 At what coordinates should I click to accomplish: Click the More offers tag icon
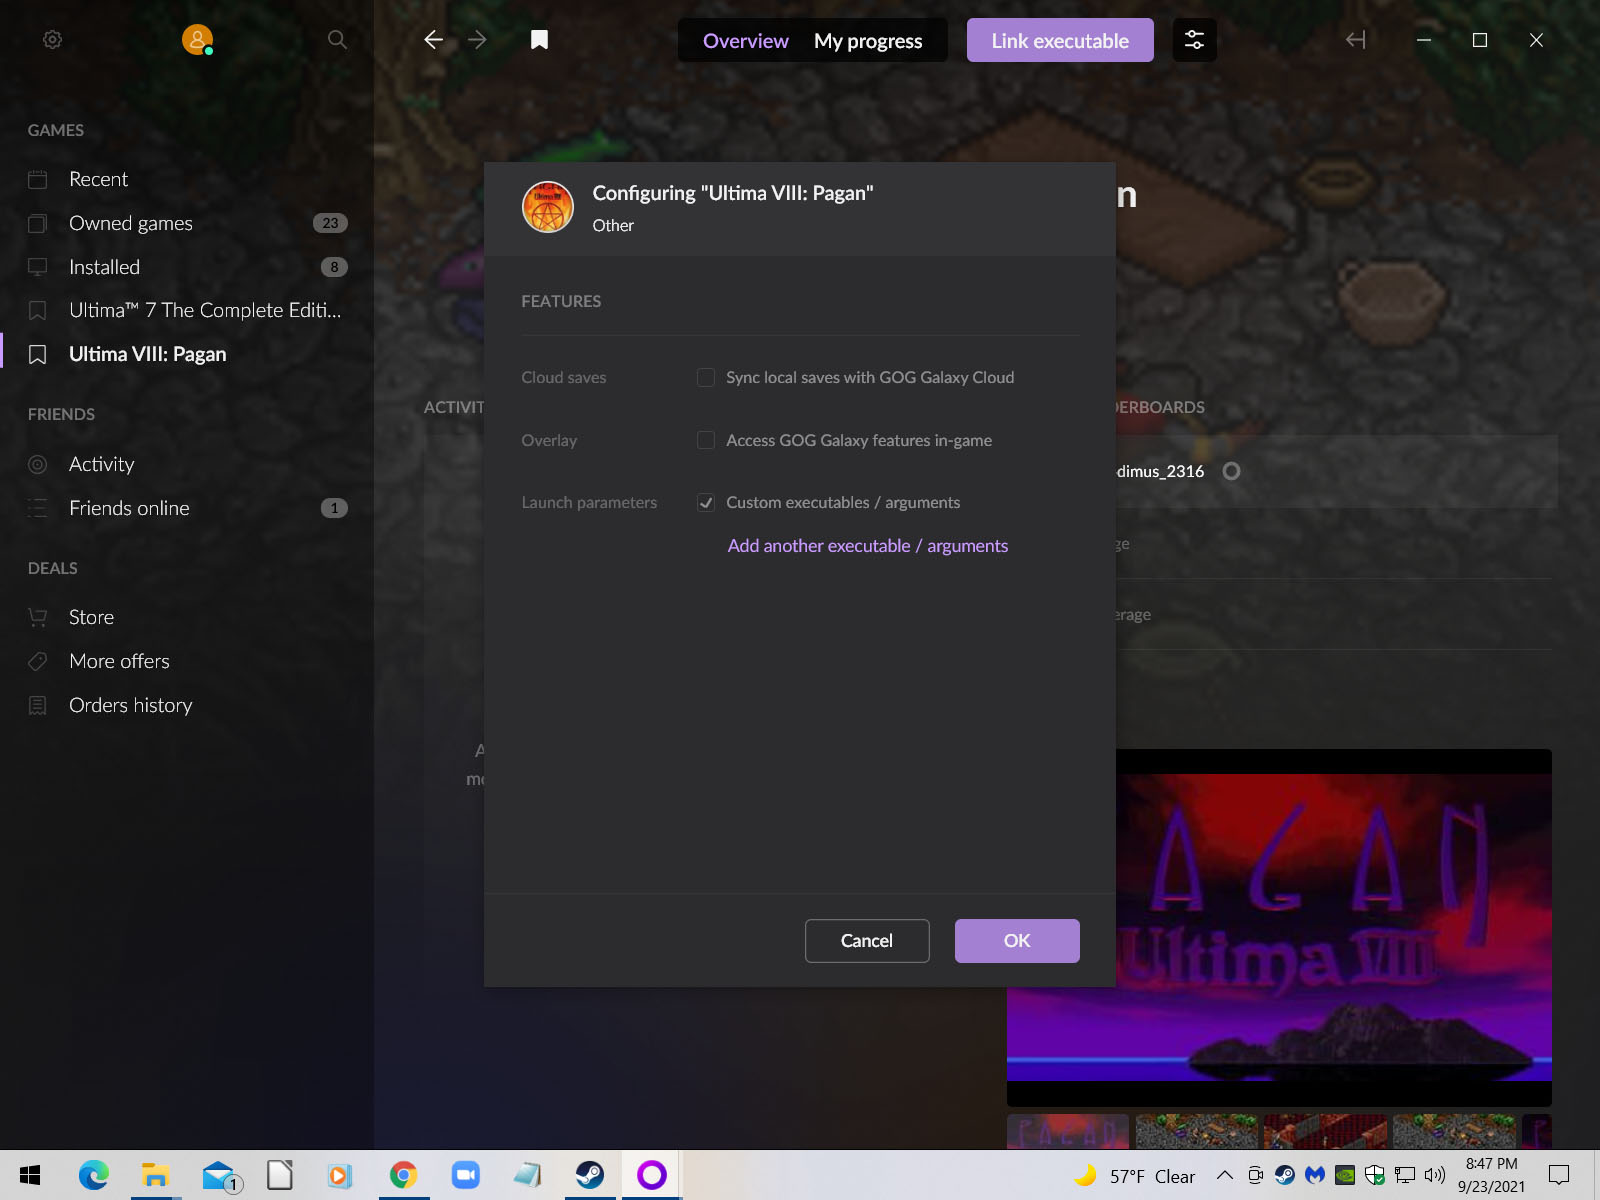pyautogui.click(x=38, y=661)
